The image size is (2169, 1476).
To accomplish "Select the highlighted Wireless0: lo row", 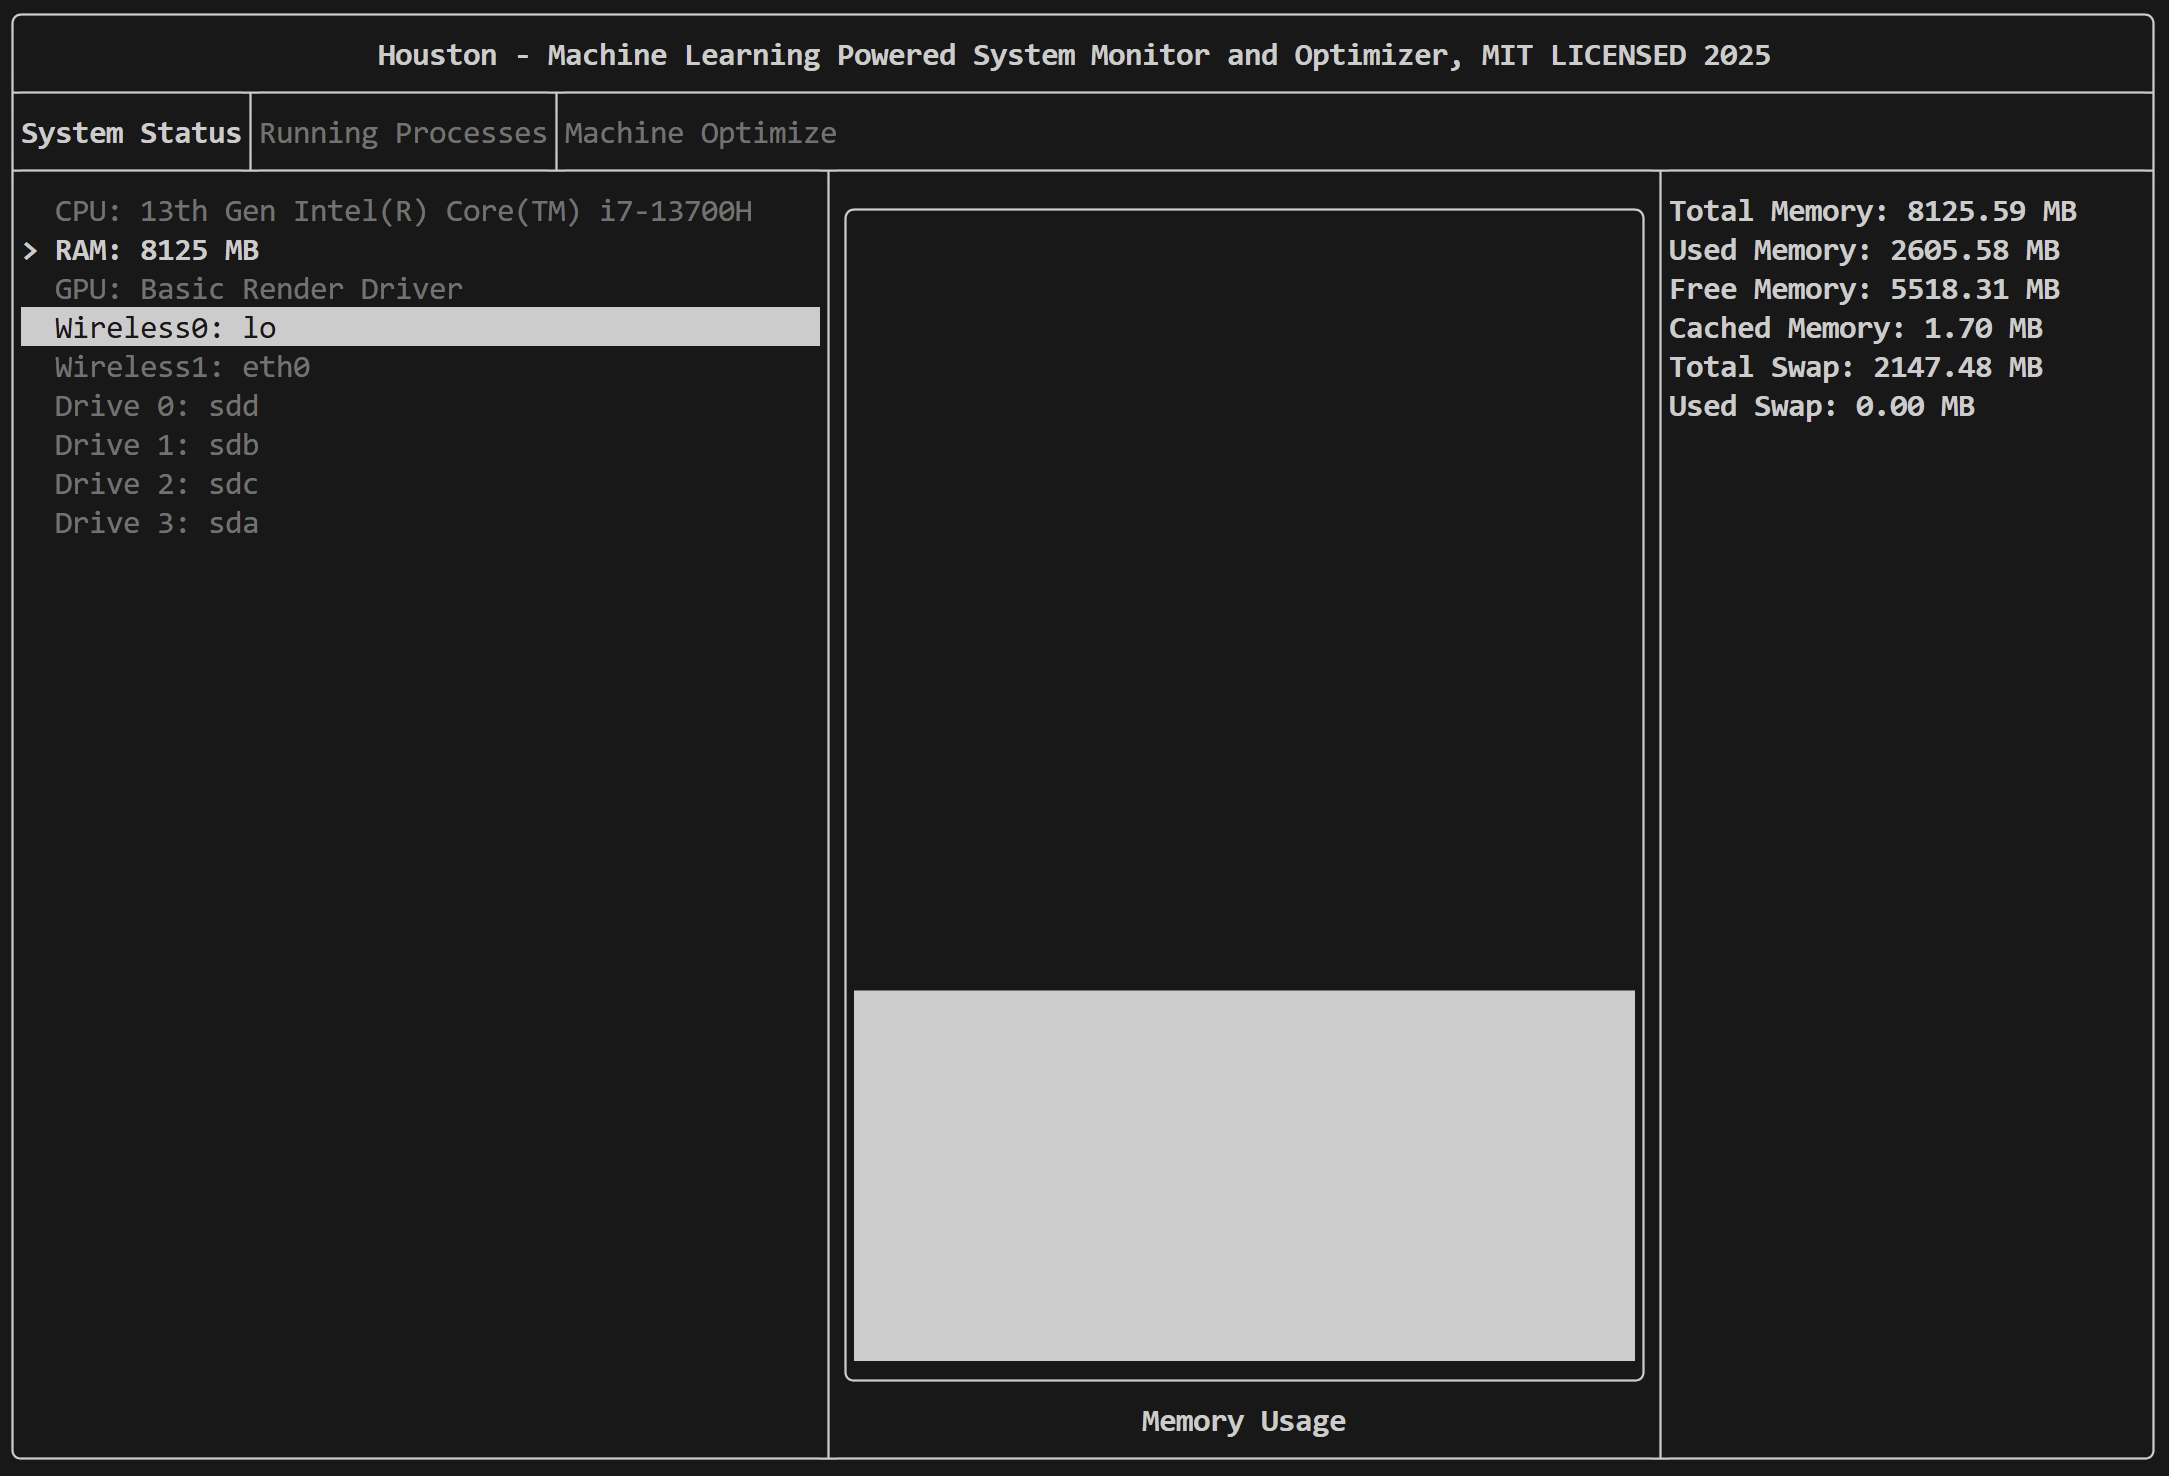I will [x=420, y=327].
